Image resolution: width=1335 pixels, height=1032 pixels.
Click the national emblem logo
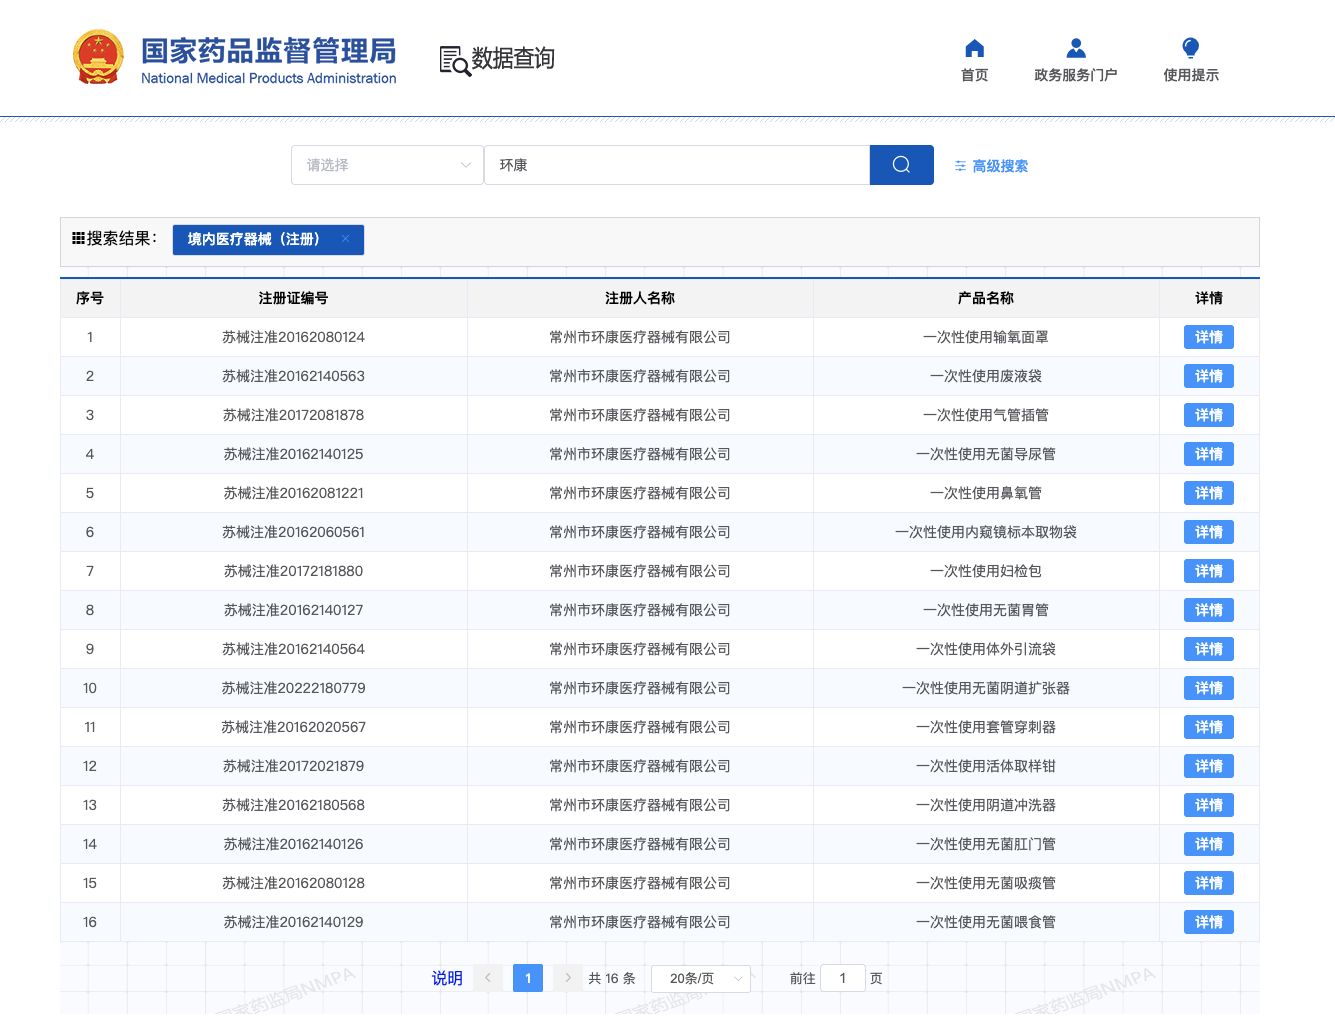(98, 57)
